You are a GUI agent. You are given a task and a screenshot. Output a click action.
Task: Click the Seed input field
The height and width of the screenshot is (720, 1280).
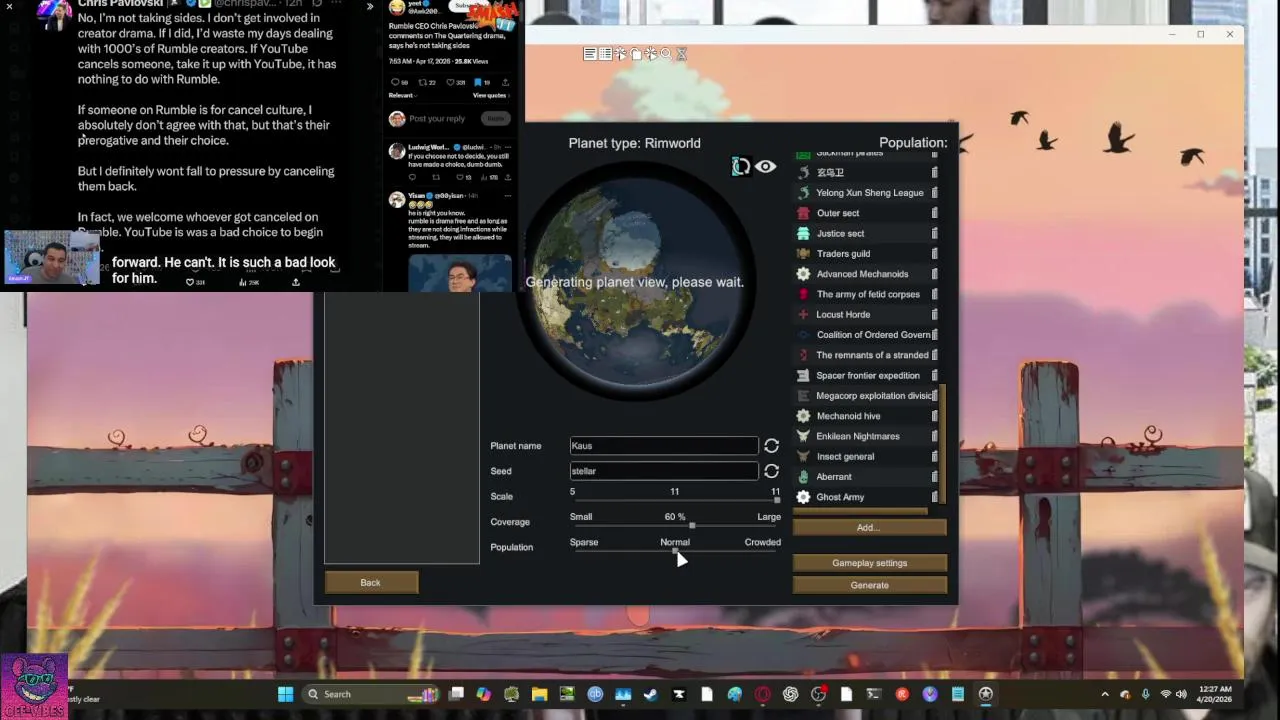tap(664, 471)
